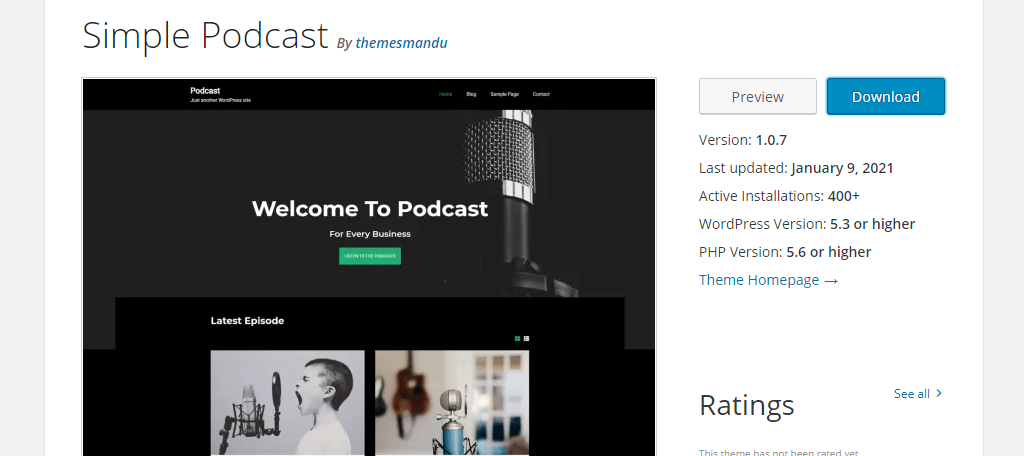This screenshot has height=456, width=1024.
Task: Click the shouting boy episode thumbnail
Action: pos(287,402)
